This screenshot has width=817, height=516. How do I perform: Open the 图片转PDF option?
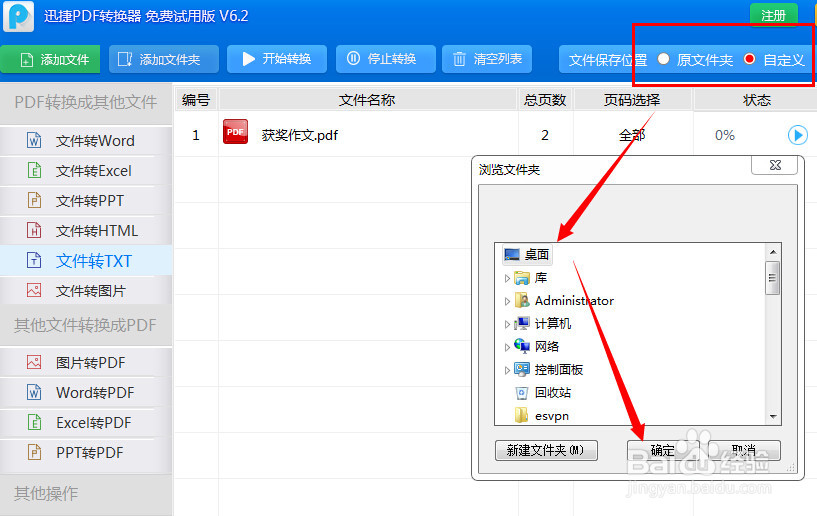(x=86, y=363)
